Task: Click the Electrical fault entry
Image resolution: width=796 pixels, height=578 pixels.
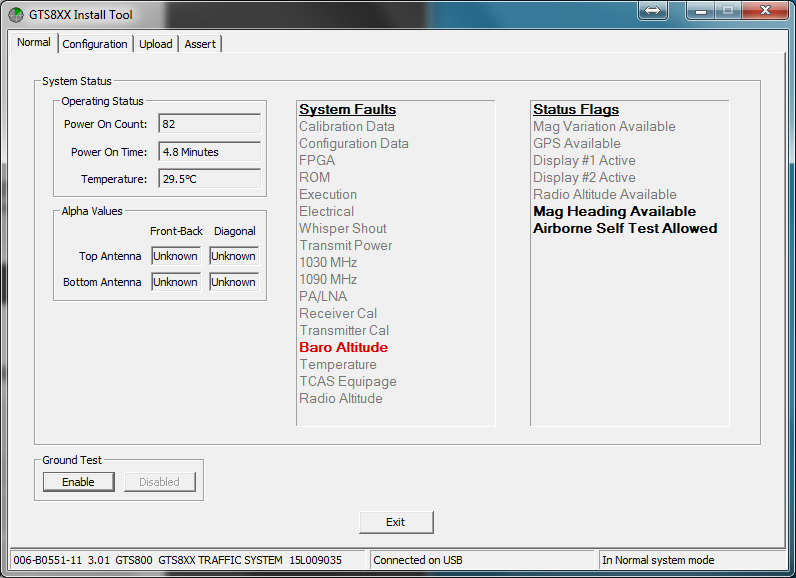Action: click(x=326, y=212)
